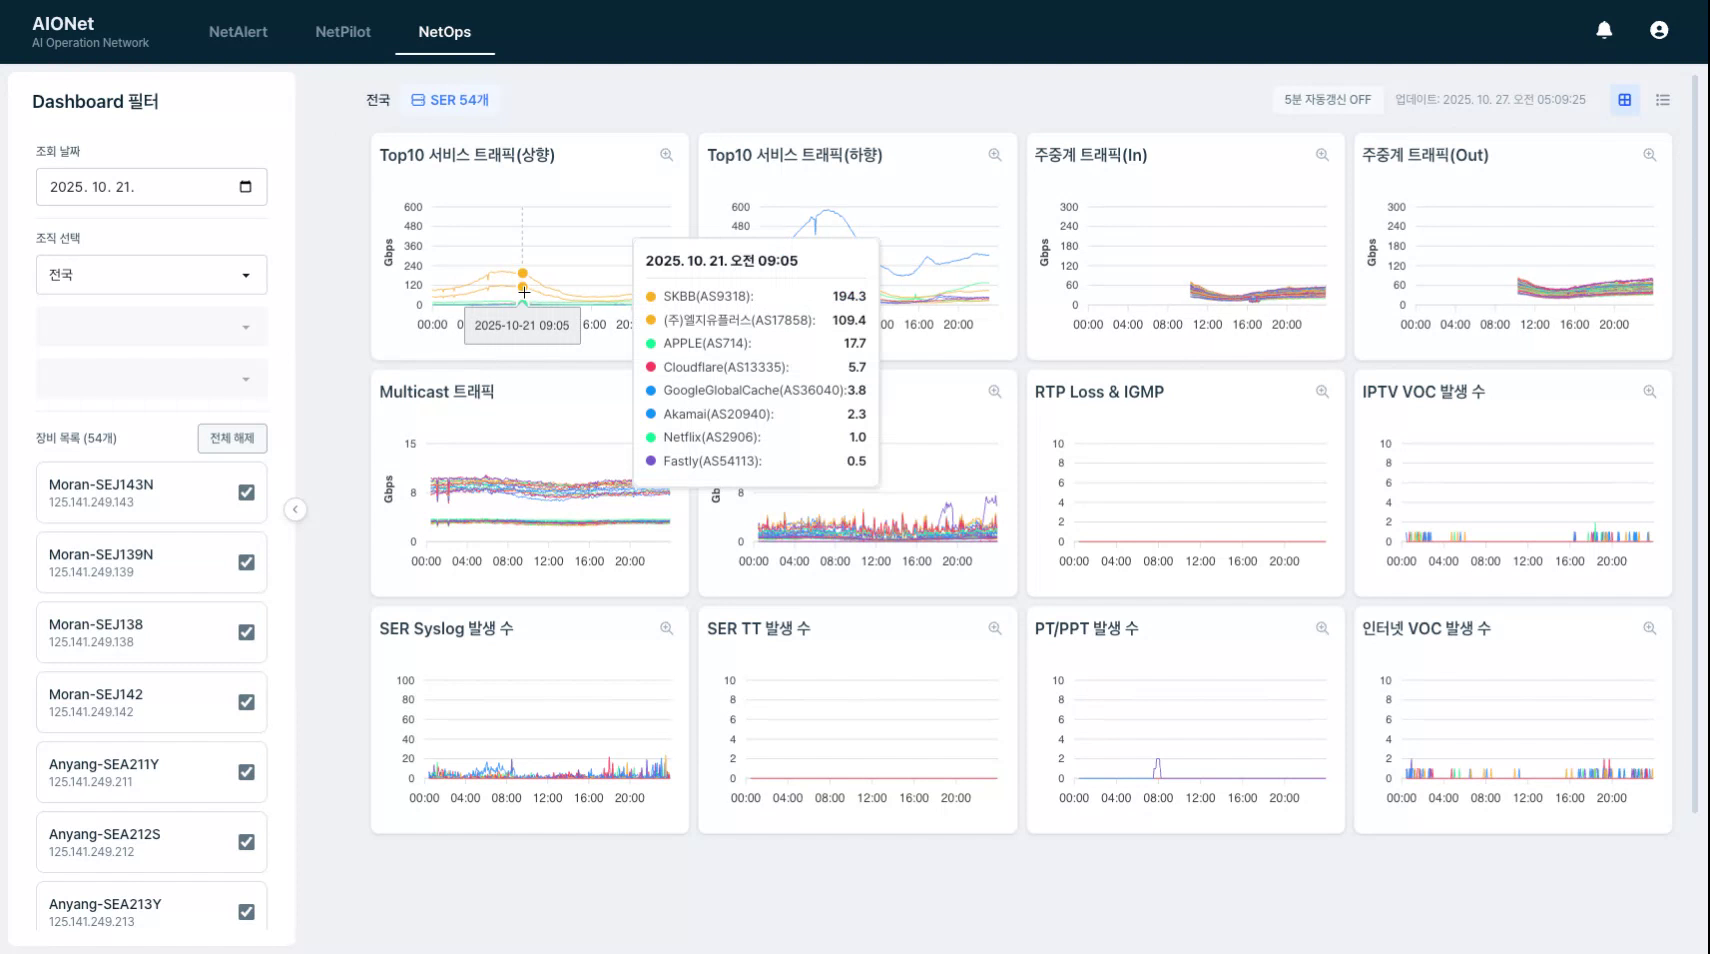Viewport: 1710px width, 954px height.
Task: Open the calendar picker for 조회 날짜
Action: (245, 187)
